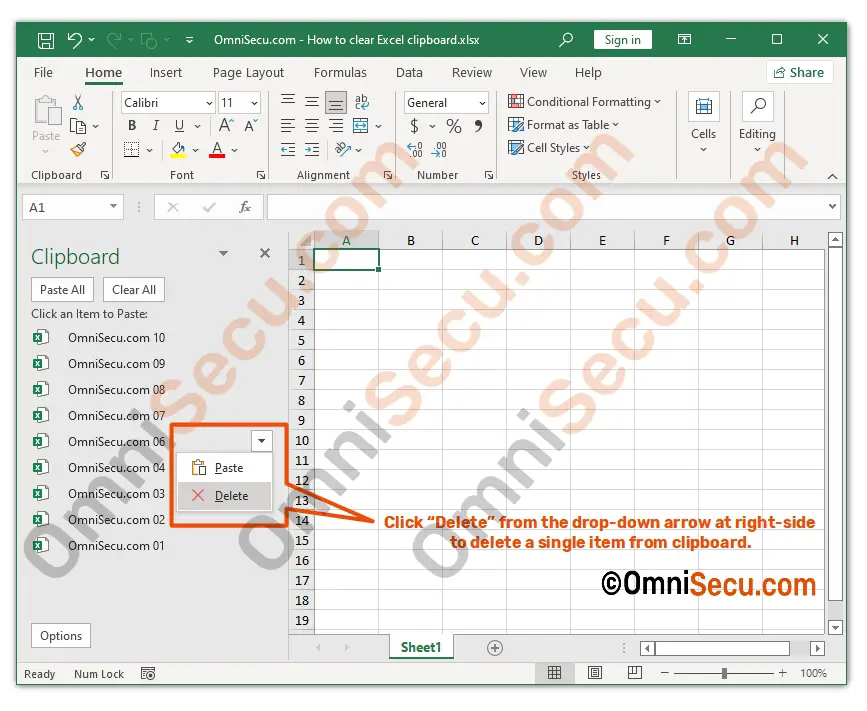Expand Conditional Formatting menu
867x711 pixels.
click(x=584, y=102)
